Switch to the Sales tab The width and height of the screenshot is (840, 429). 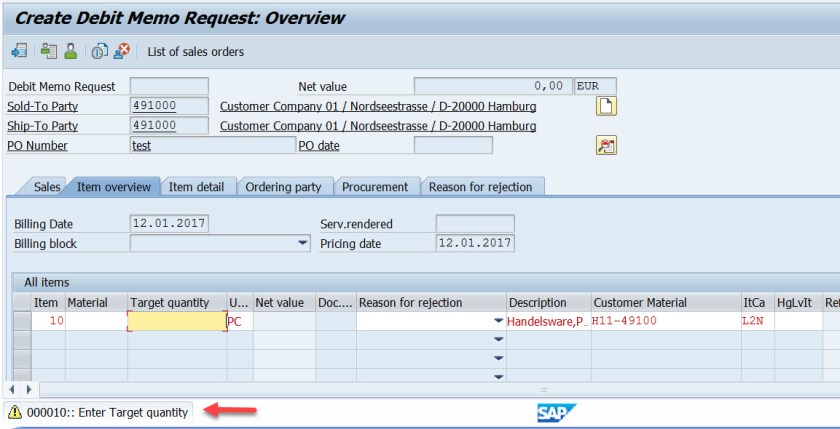pyautogui.click(x=47, y=187)
